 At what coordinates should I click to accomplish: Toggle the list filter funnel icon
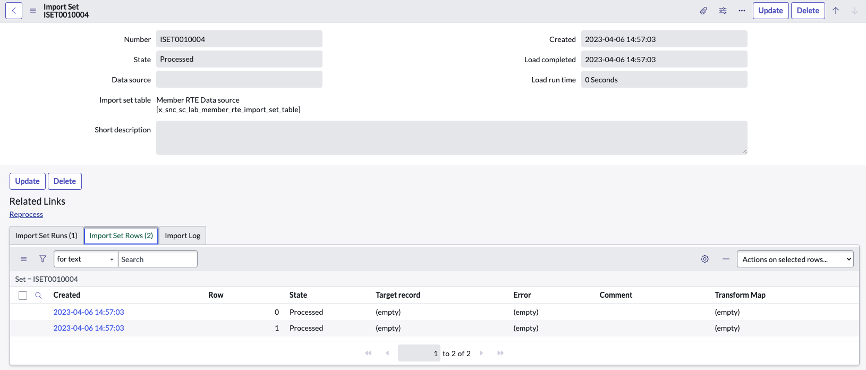click(43, 259)
